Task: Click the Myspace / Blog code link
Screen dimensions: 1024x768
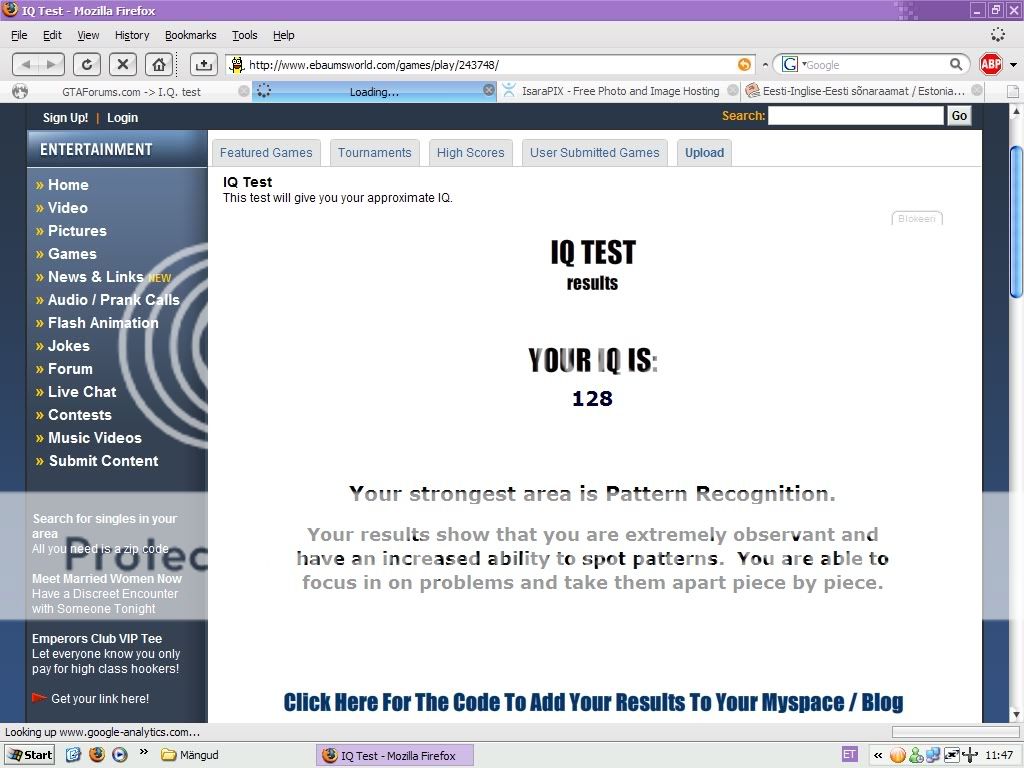Action: pyautogui.click(x=593, y=702)
